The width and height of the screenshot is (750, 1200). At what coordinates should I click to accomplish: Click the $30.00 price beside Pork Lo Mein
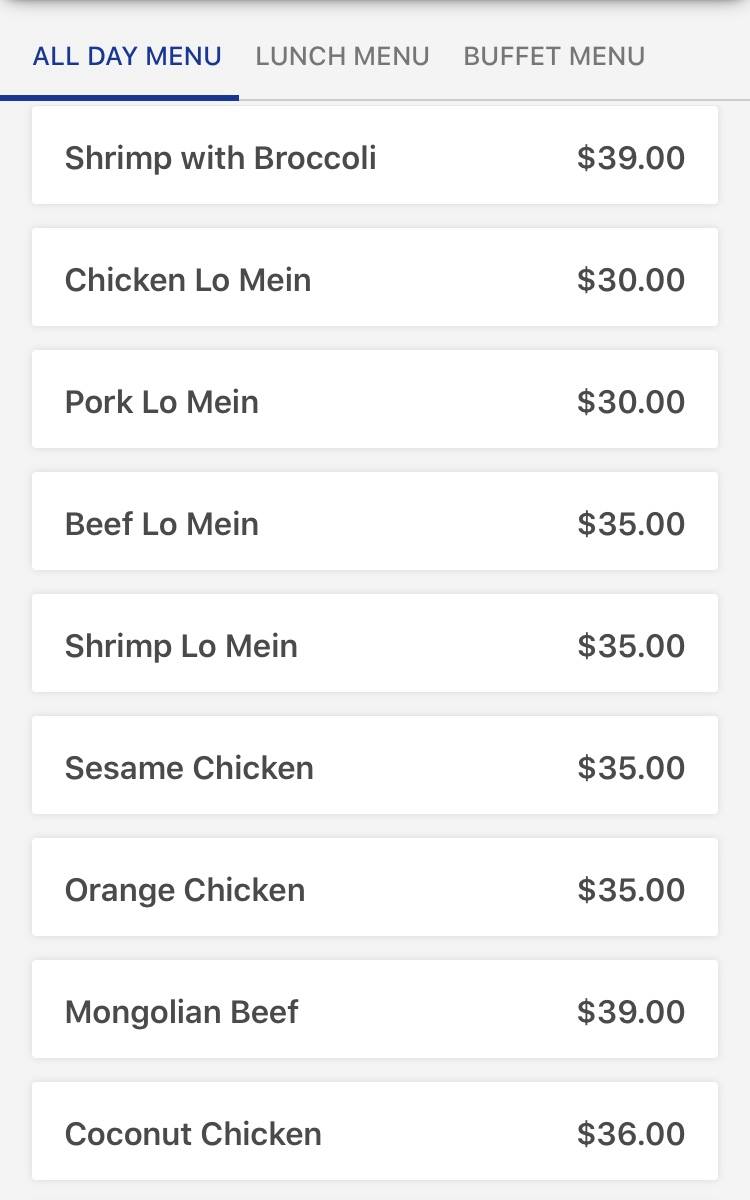pos(631,402)
